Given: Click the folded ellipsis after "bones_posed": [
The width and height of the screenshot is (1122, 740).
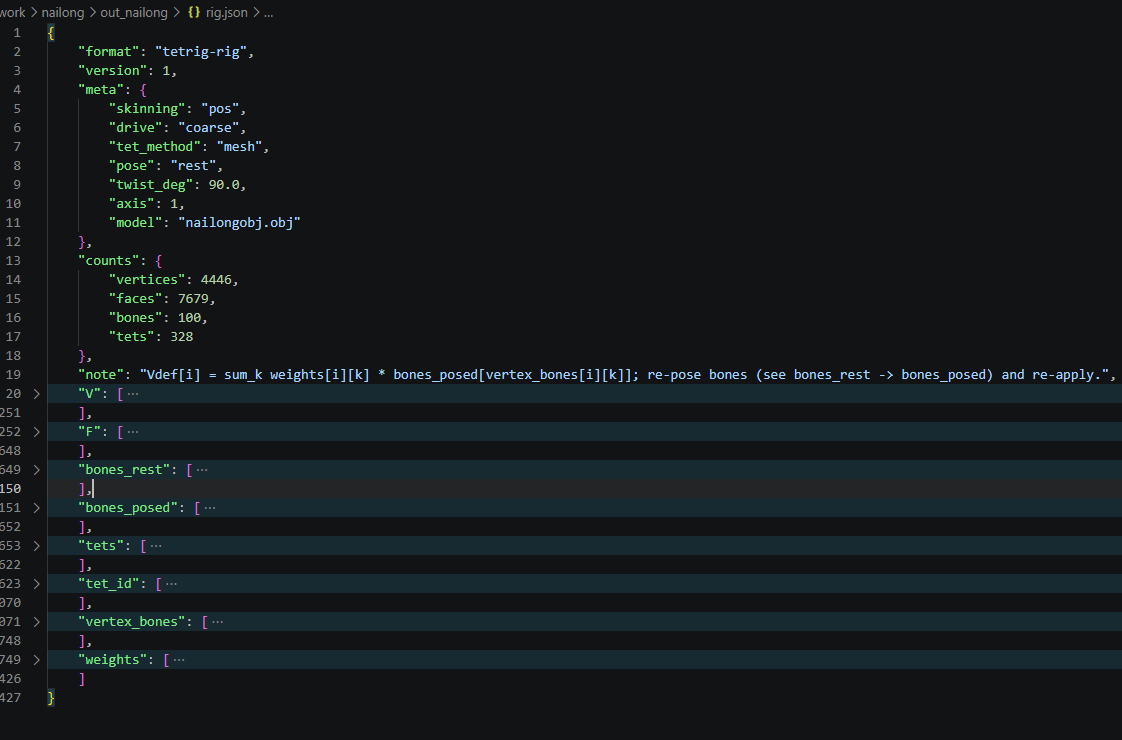Looking at the screenshot, I should point(210,507).
